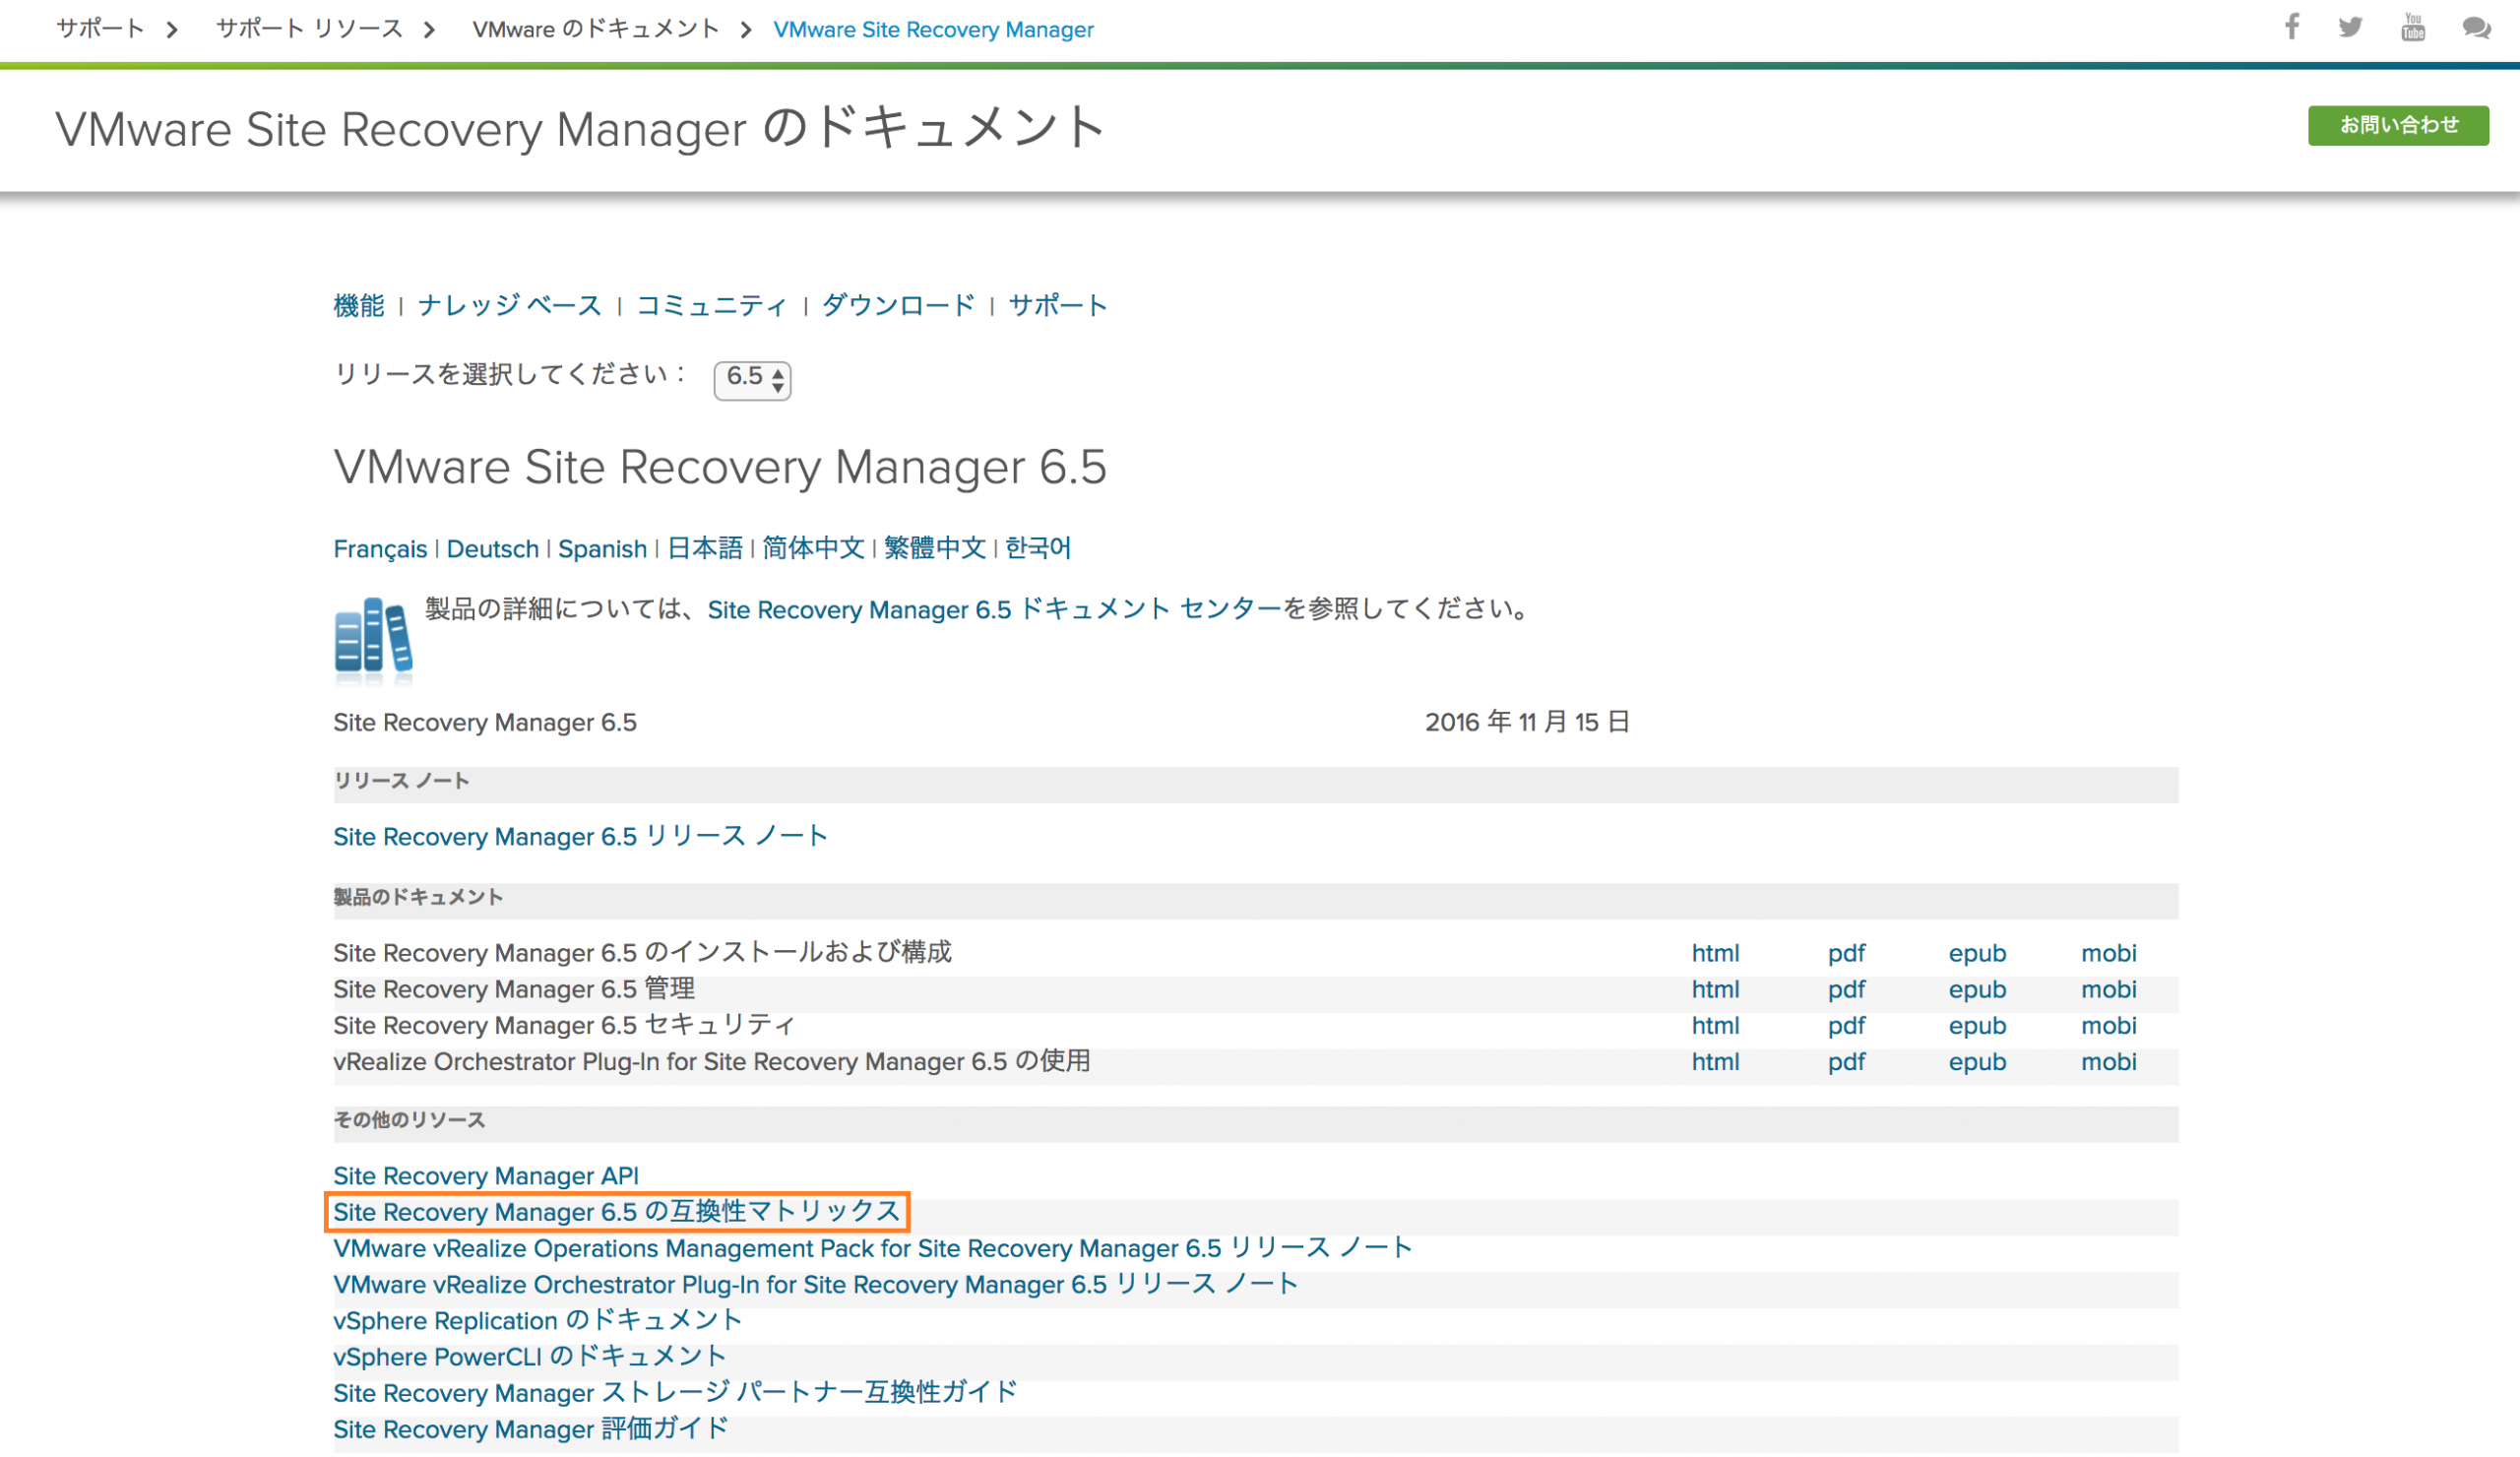This screenshot has width=2520, height=1457.
Task: Switch language to Deutsch
Action: [x=492, y=549]
